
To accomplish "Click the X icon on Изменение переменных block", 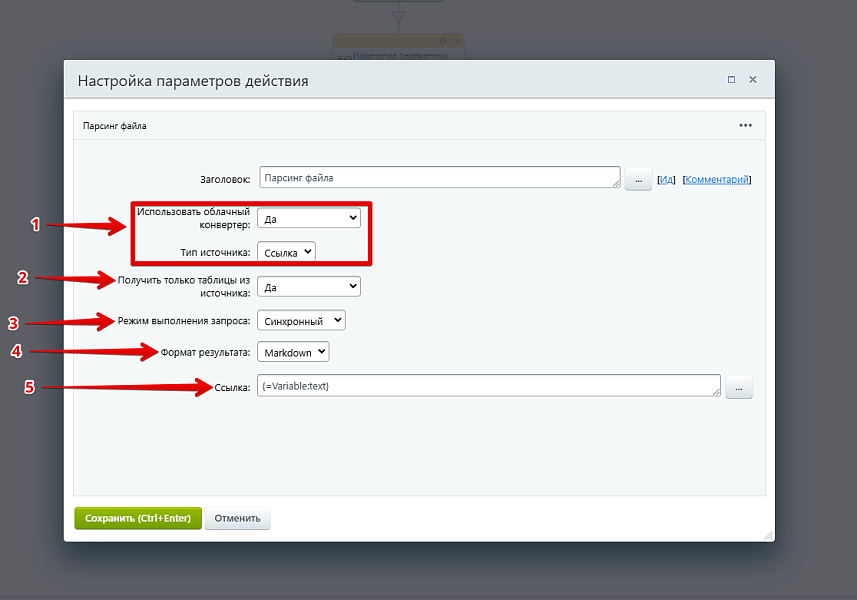I will [x=457, y=41].
